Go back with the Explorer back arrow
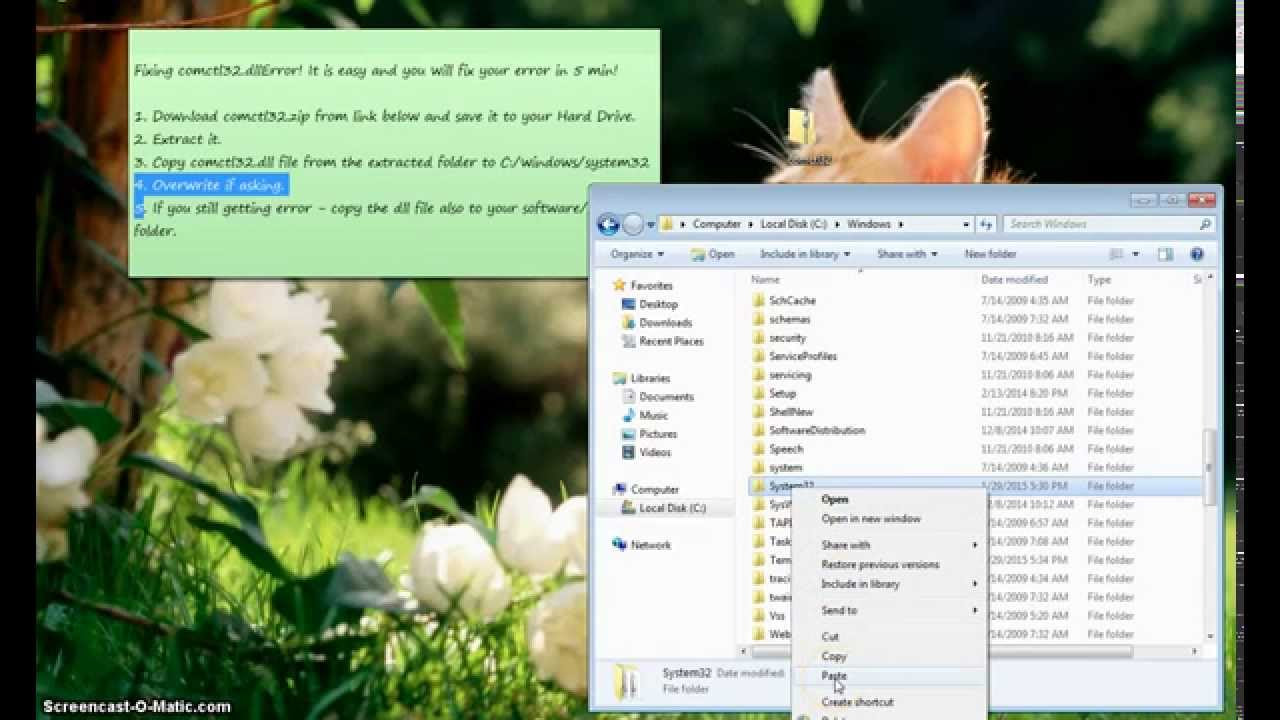Screen dimensions: 1280x720 point(608,225)
